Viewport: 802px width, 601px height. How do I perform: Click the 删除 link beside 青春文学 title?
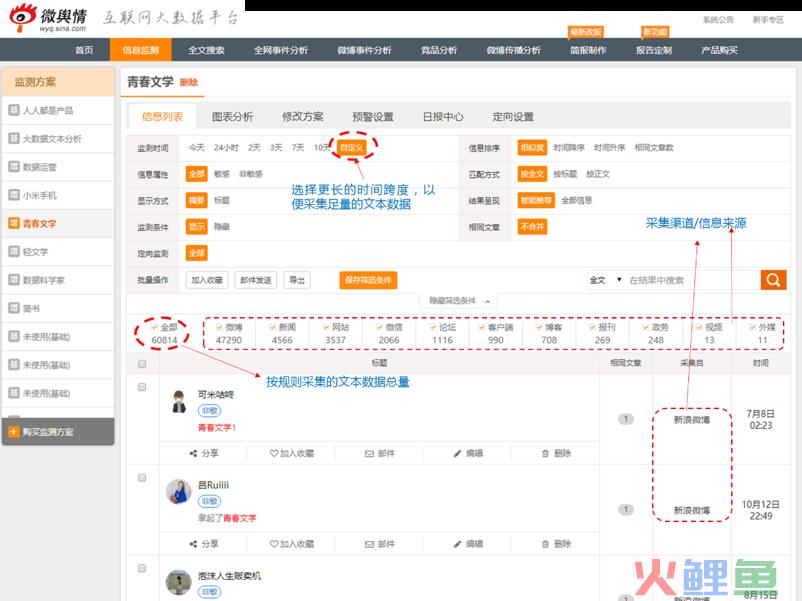point(189,82)
